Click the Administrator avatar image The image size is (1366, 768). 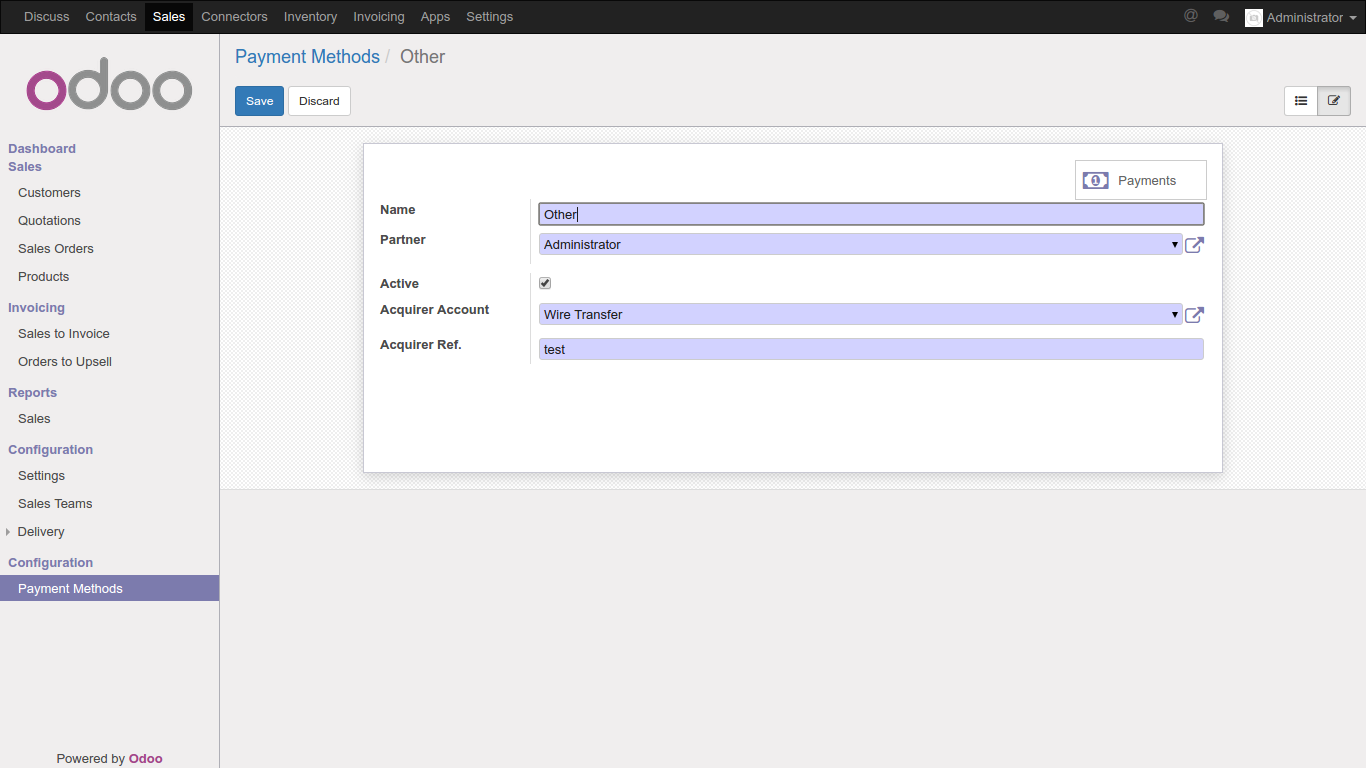(x=1253, y=17)
